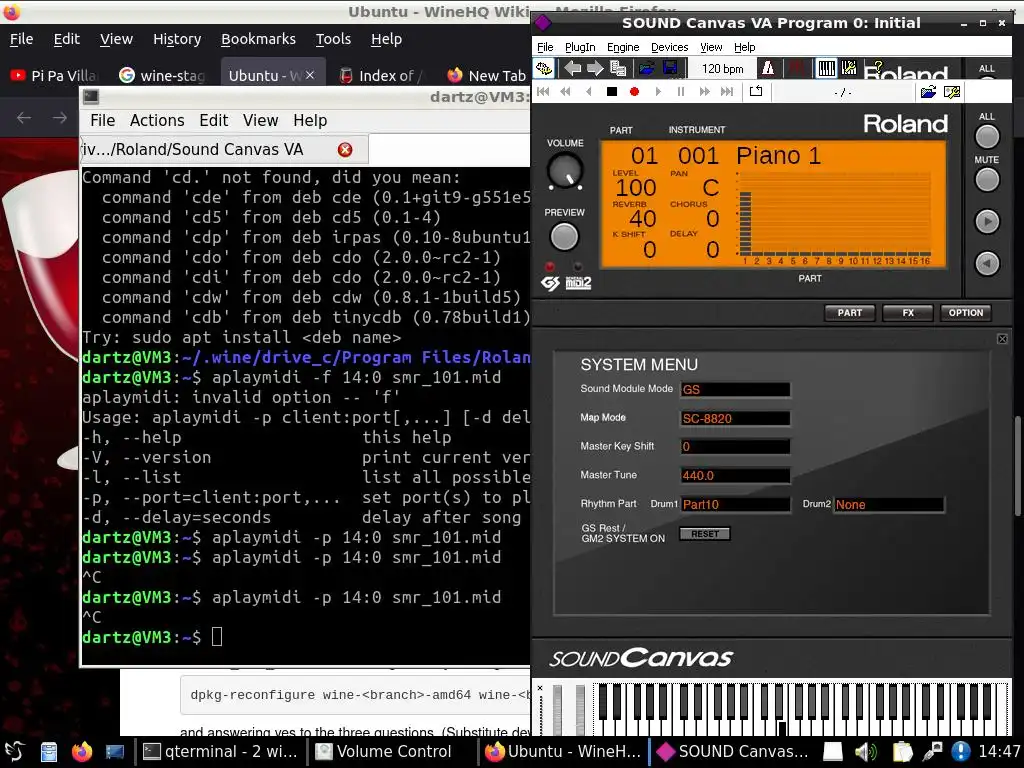Click the PREVIEW round button
Screen dimensions: 1024x768
564,236
